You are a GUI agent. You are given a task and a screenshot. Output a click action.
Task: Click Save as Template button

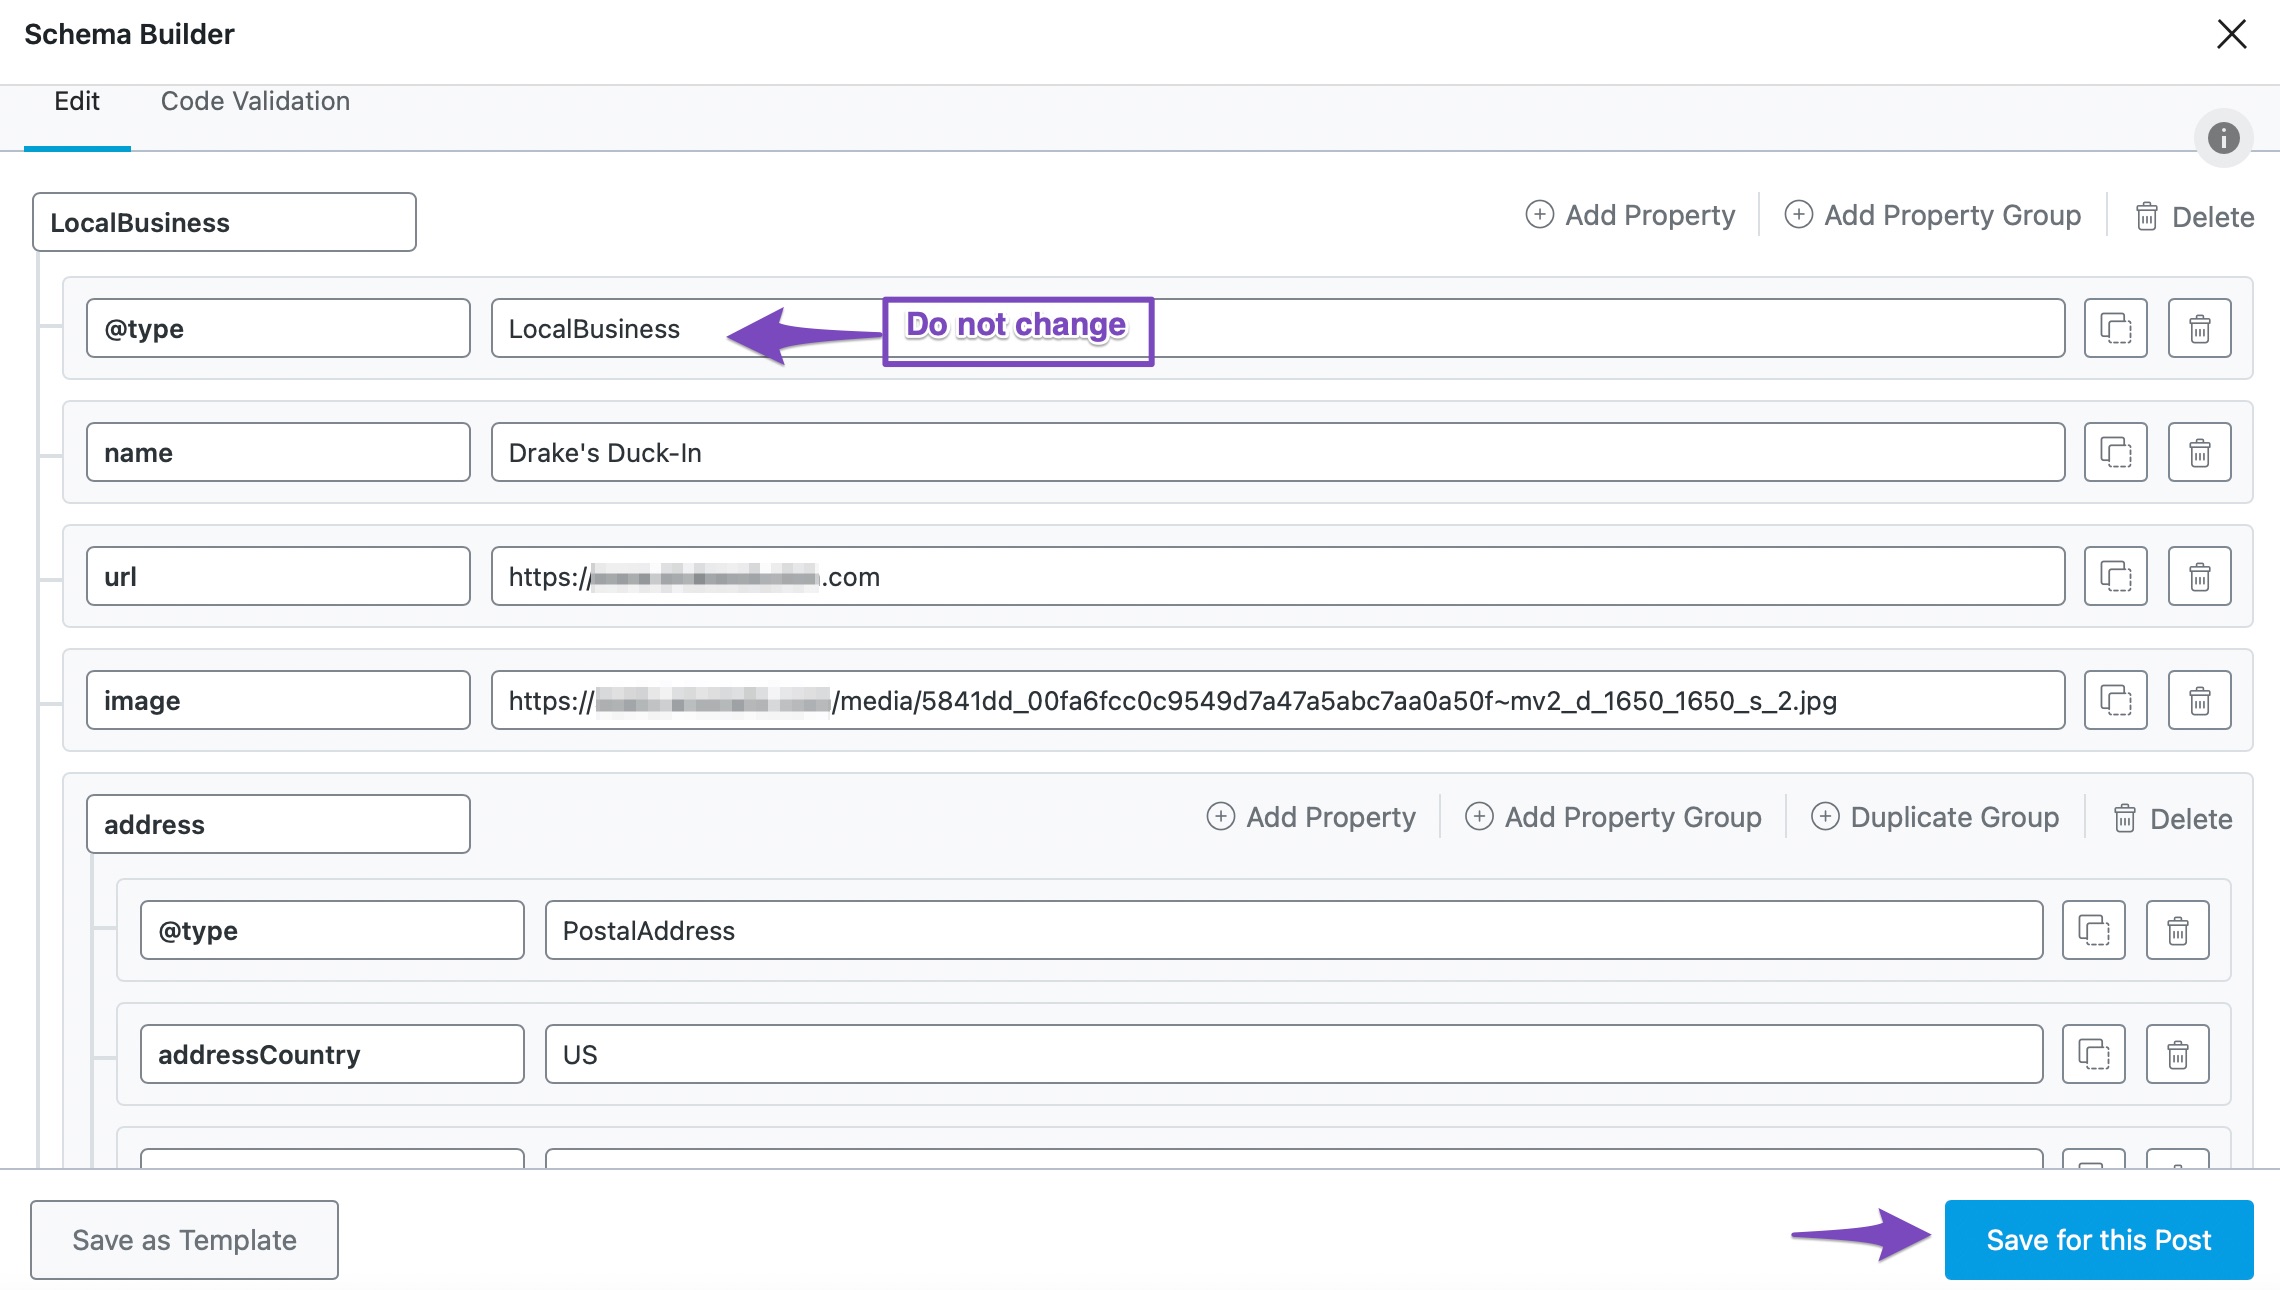(x=184, y=1240)
